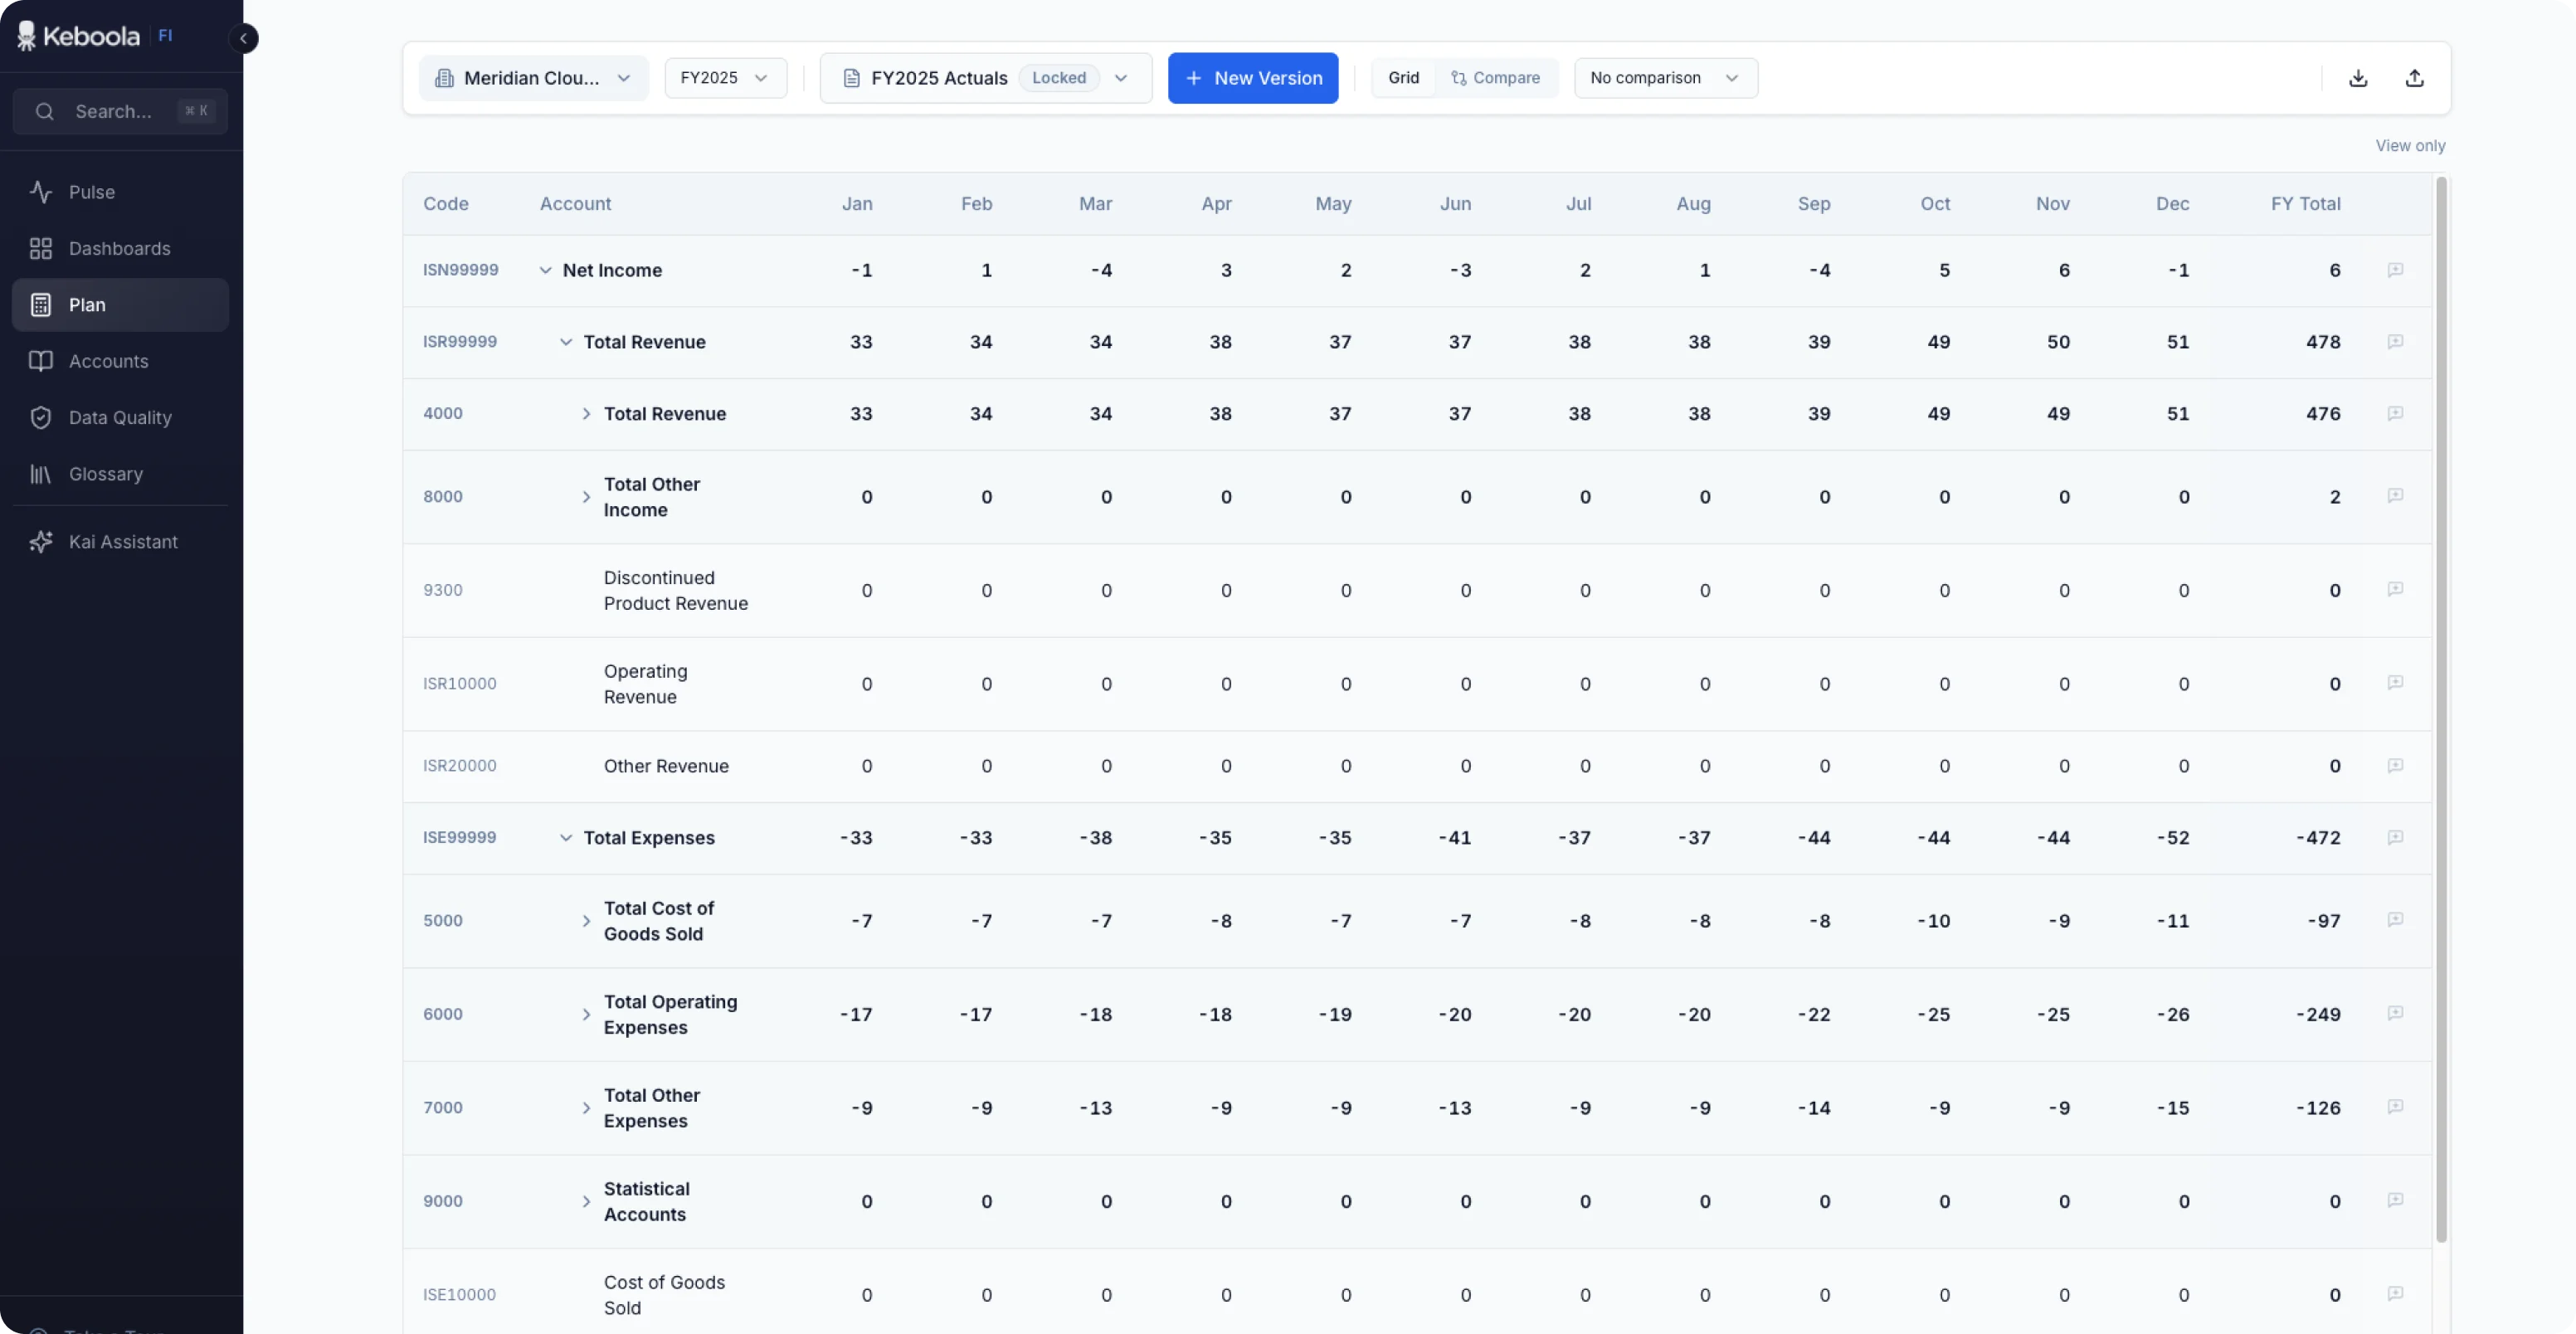2576x1334 pixels.
Task: Open the Meridian Cloud entity dropdown
Action: (533, 78)
